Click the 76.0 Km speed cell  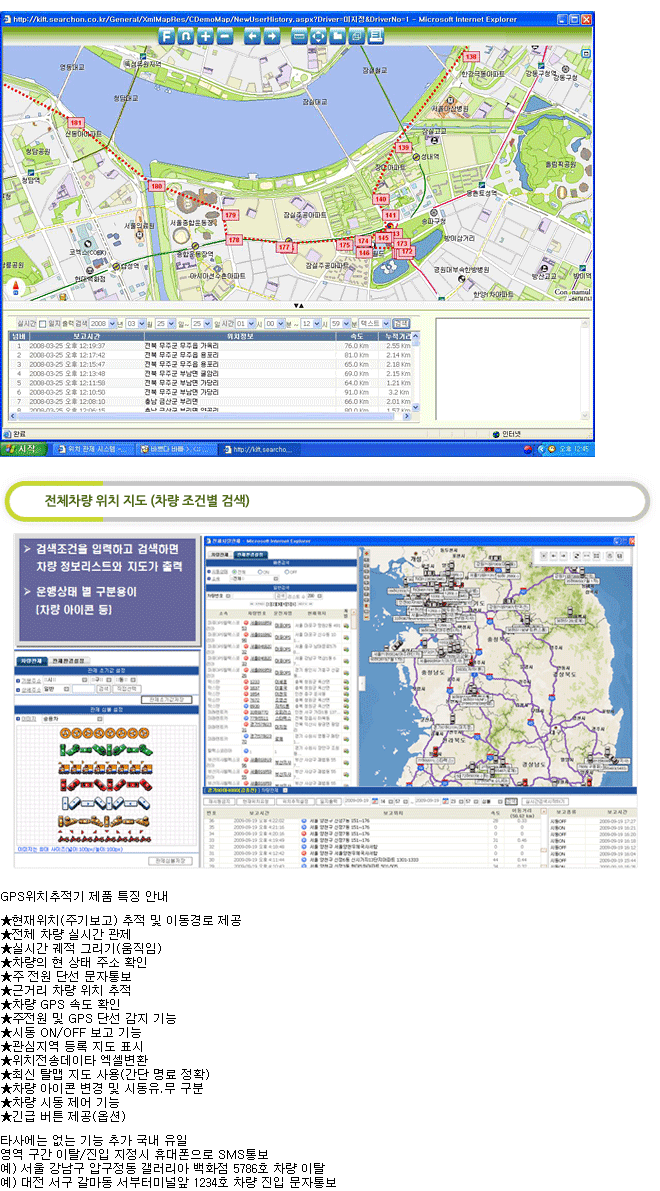coord(356,346)
